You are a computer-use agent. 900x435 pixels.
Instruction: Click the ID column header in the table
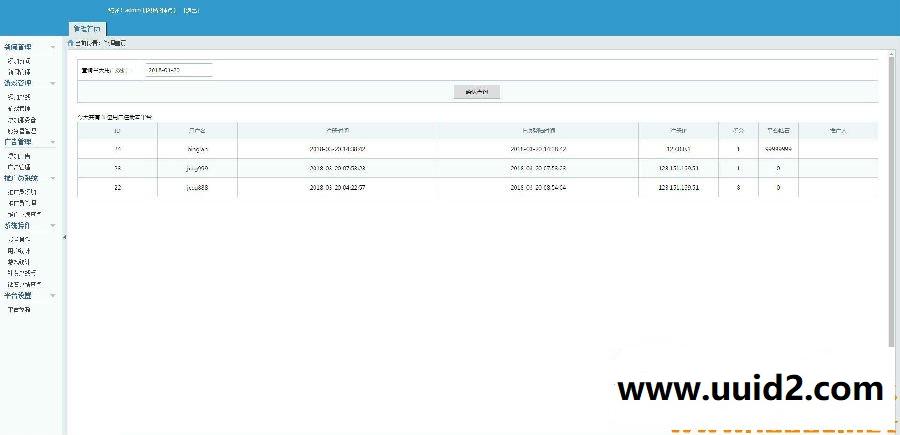click(117, 130)
